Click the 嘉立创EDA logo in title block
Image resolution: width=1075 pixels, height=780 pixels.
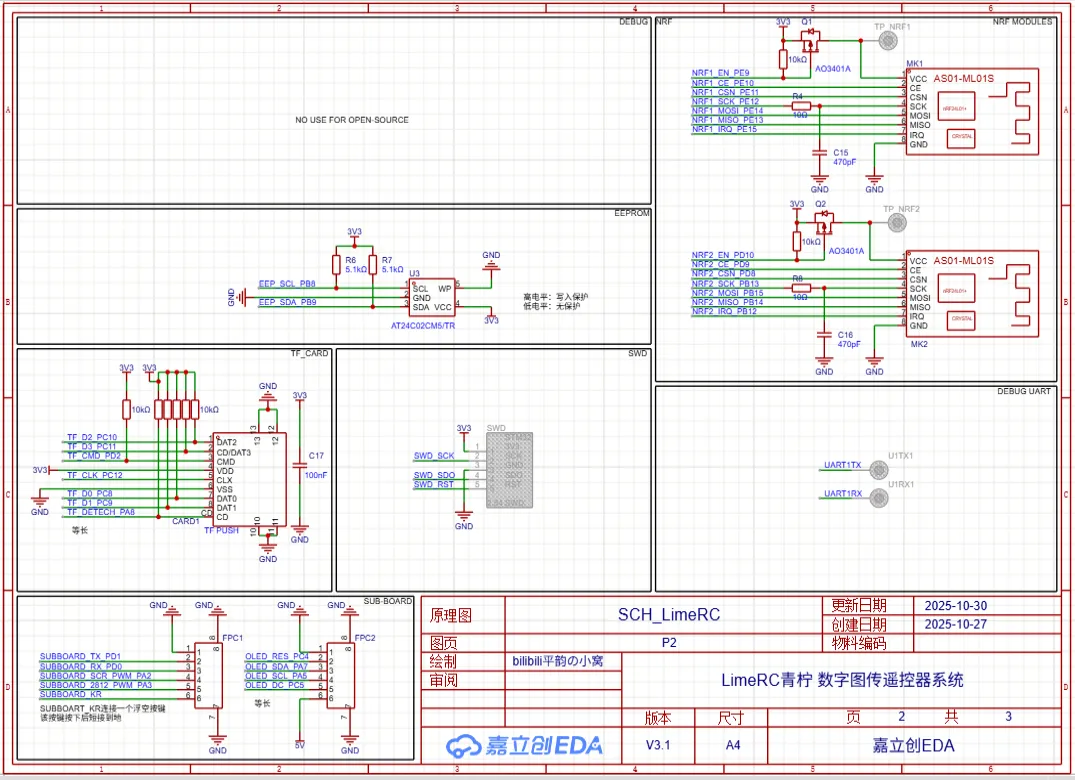[524, 745]
